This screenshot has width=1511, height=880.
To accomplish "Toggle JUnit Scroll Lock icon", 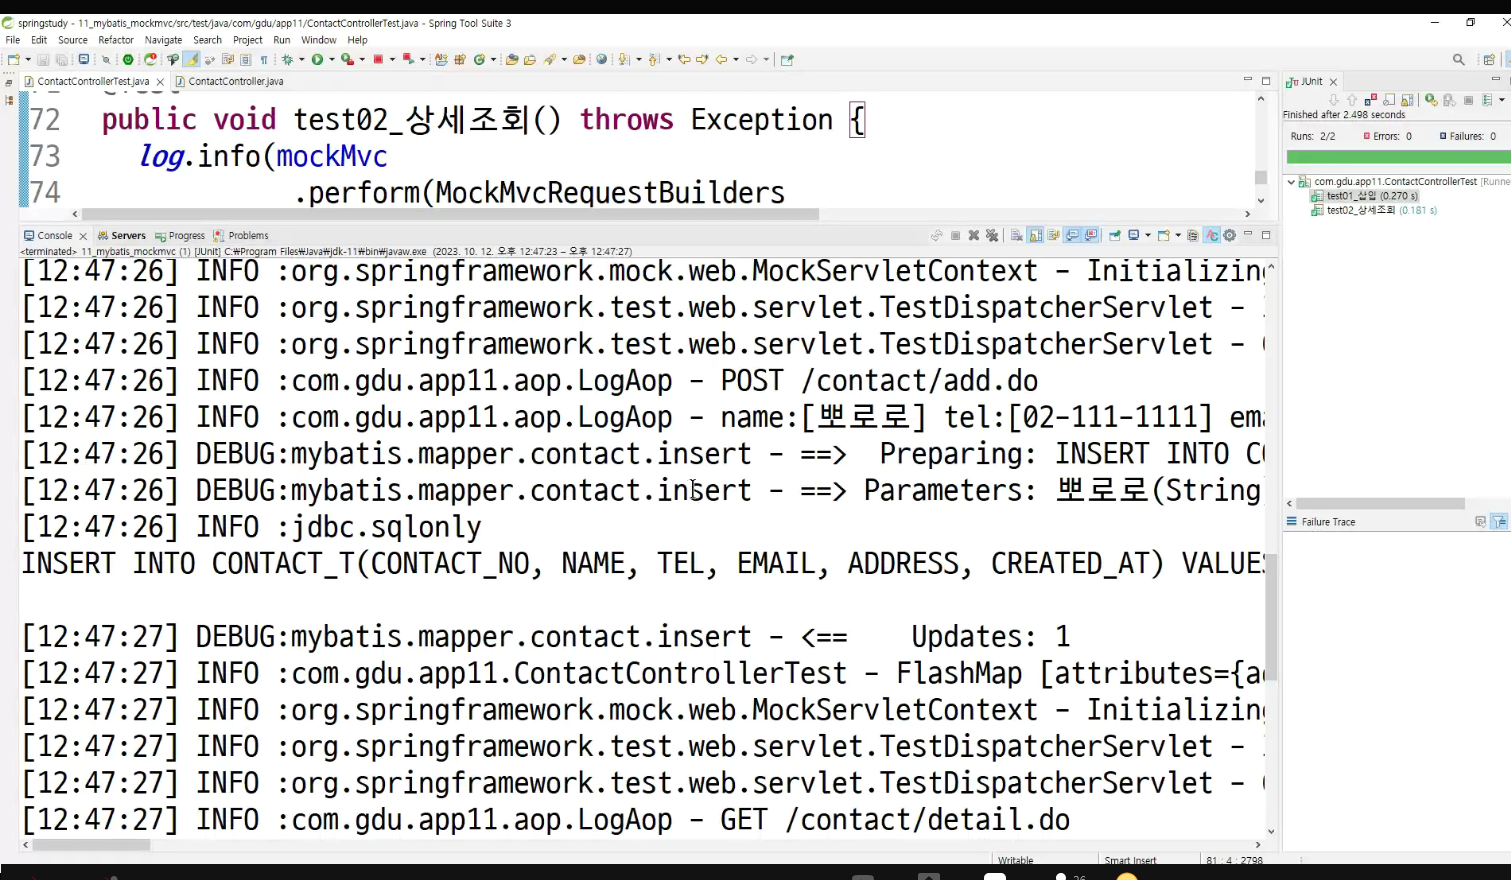I will tap(1407, 100).
